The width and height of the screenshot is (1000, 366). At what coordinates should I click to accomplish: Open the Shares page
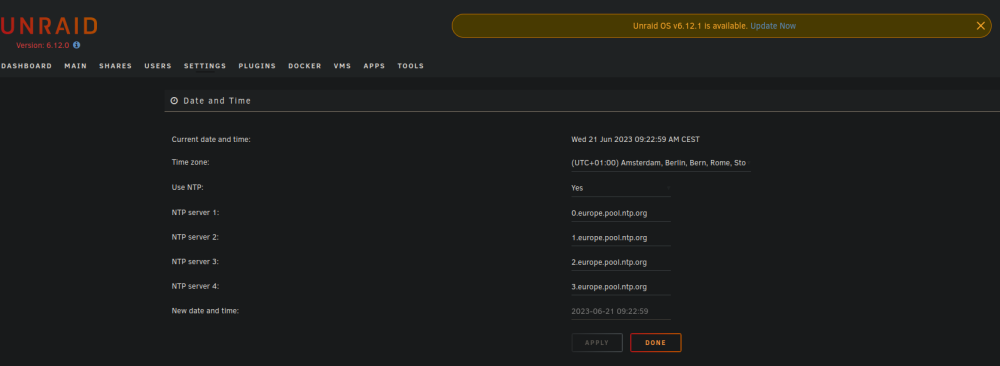click(115, 66)
